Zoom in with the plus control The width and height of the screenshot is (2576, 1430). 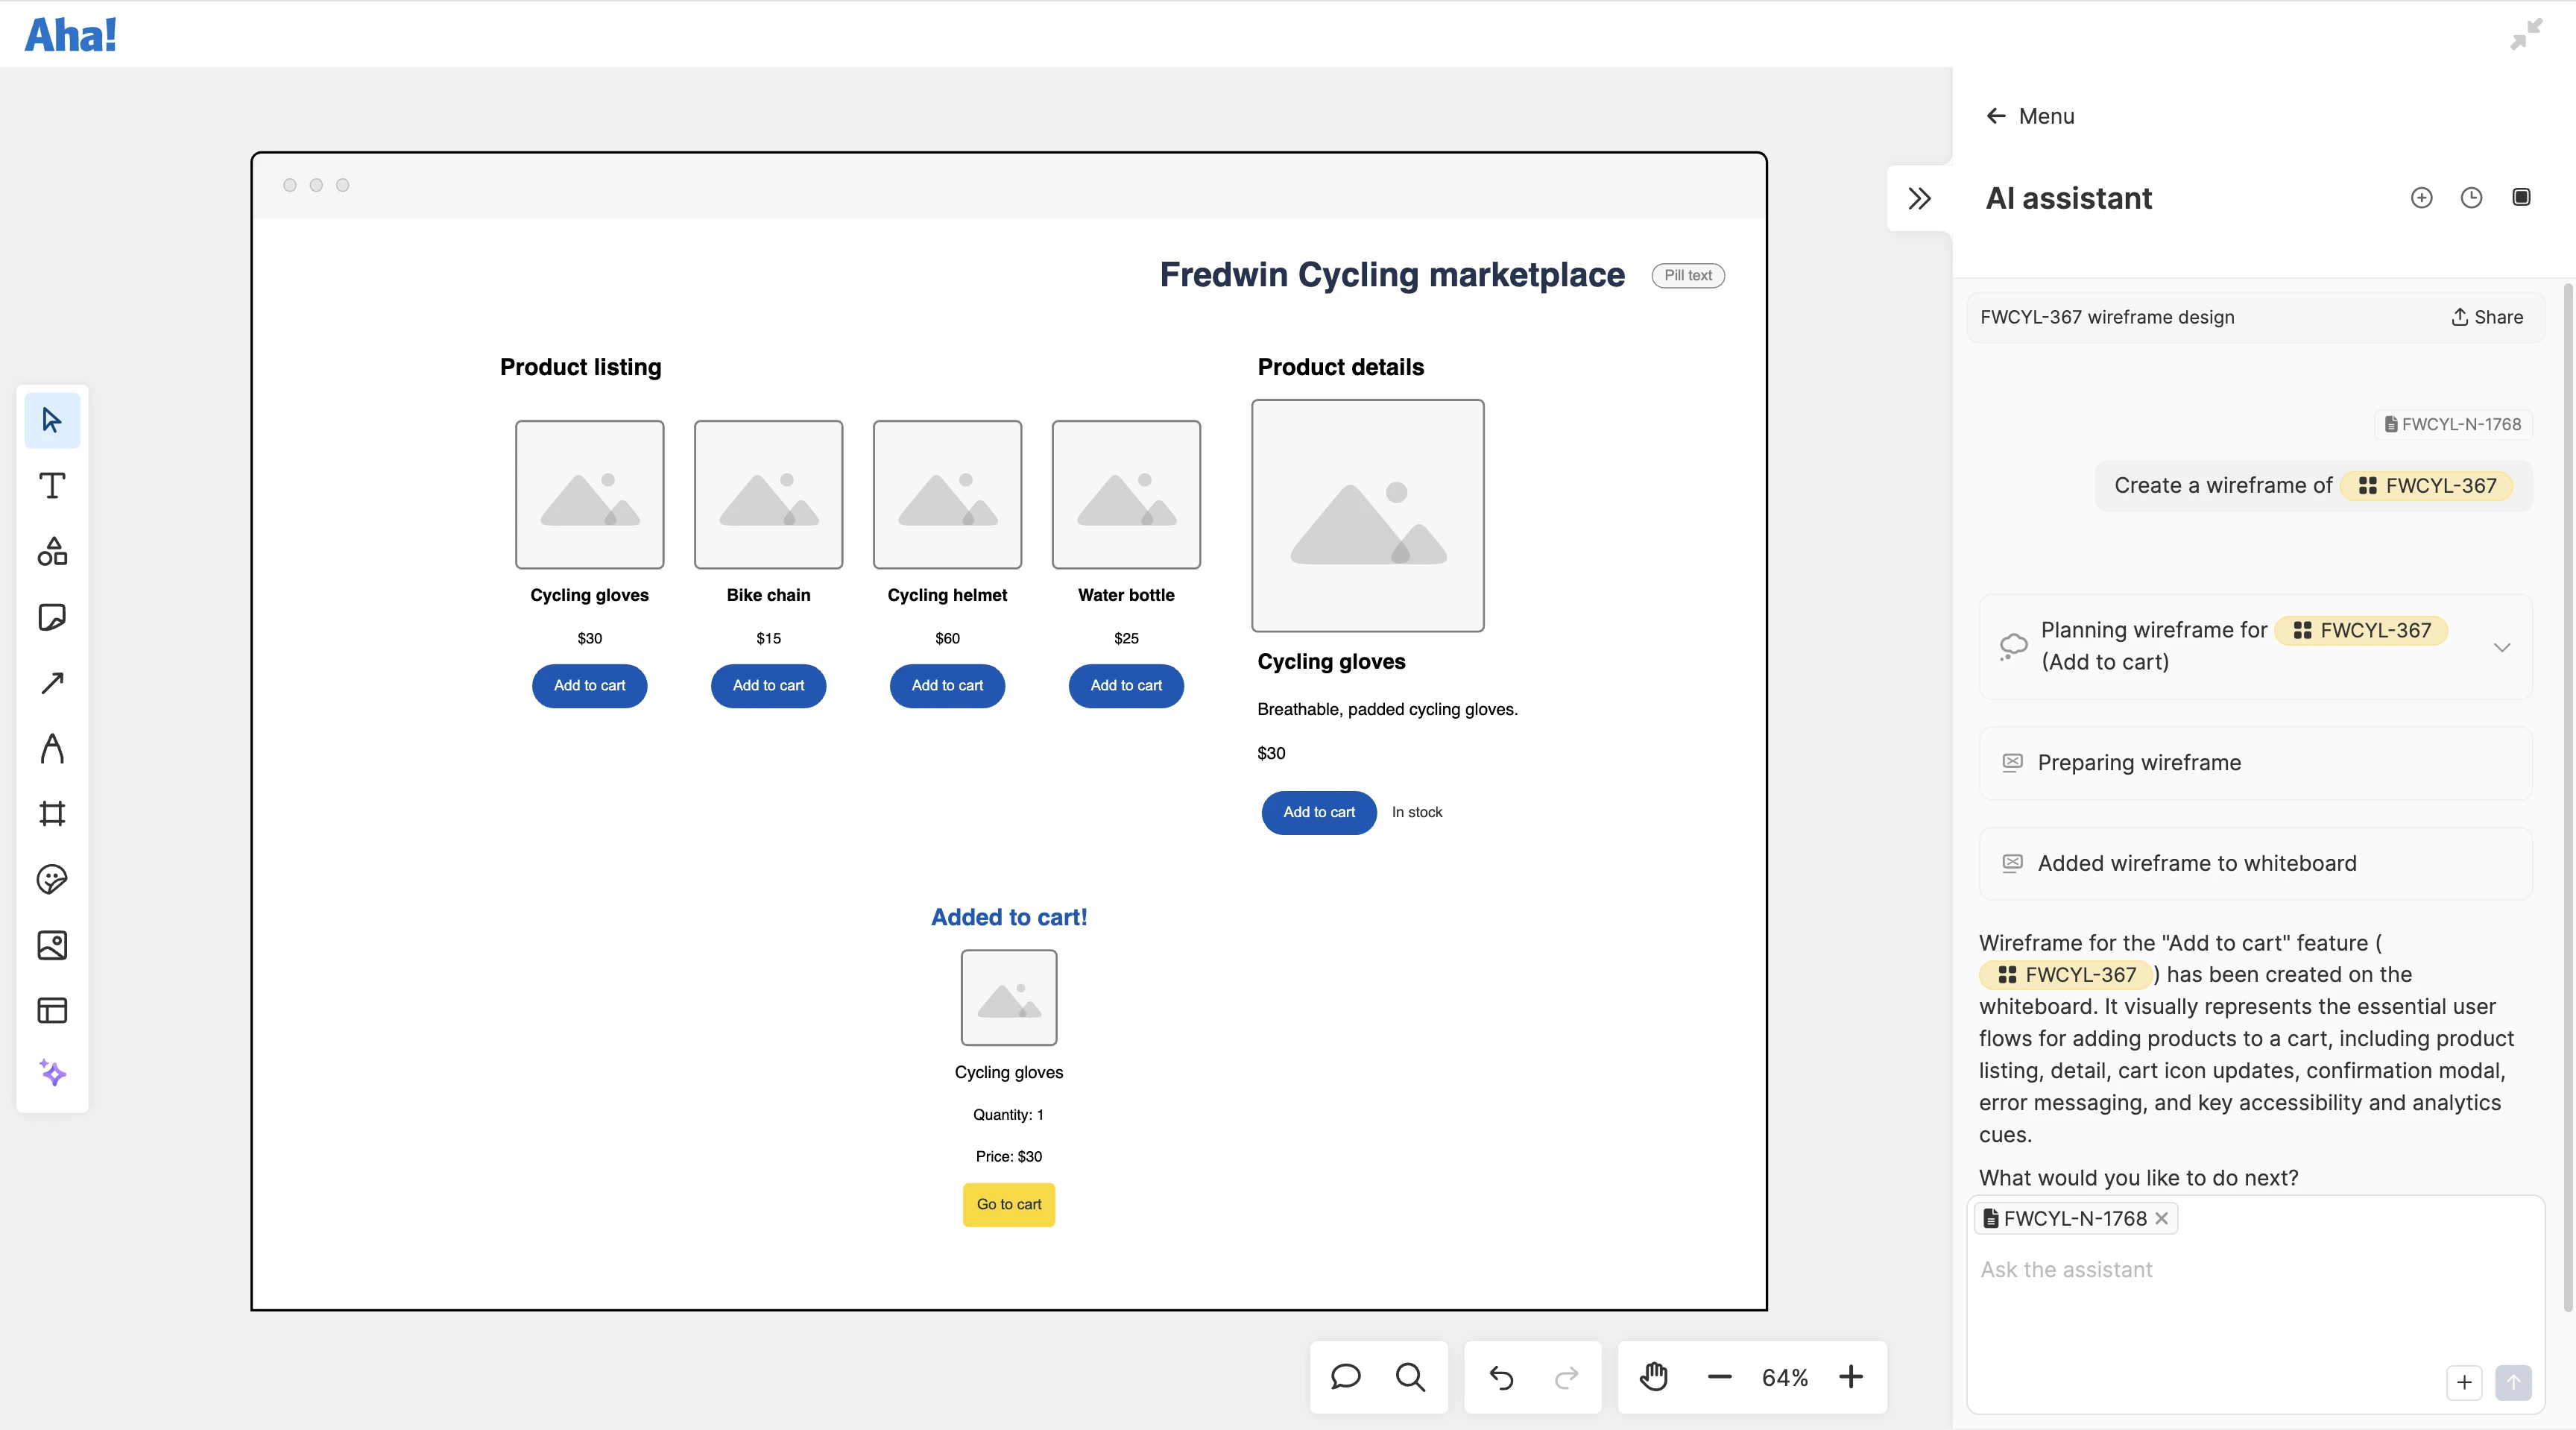(1851, 1377)
